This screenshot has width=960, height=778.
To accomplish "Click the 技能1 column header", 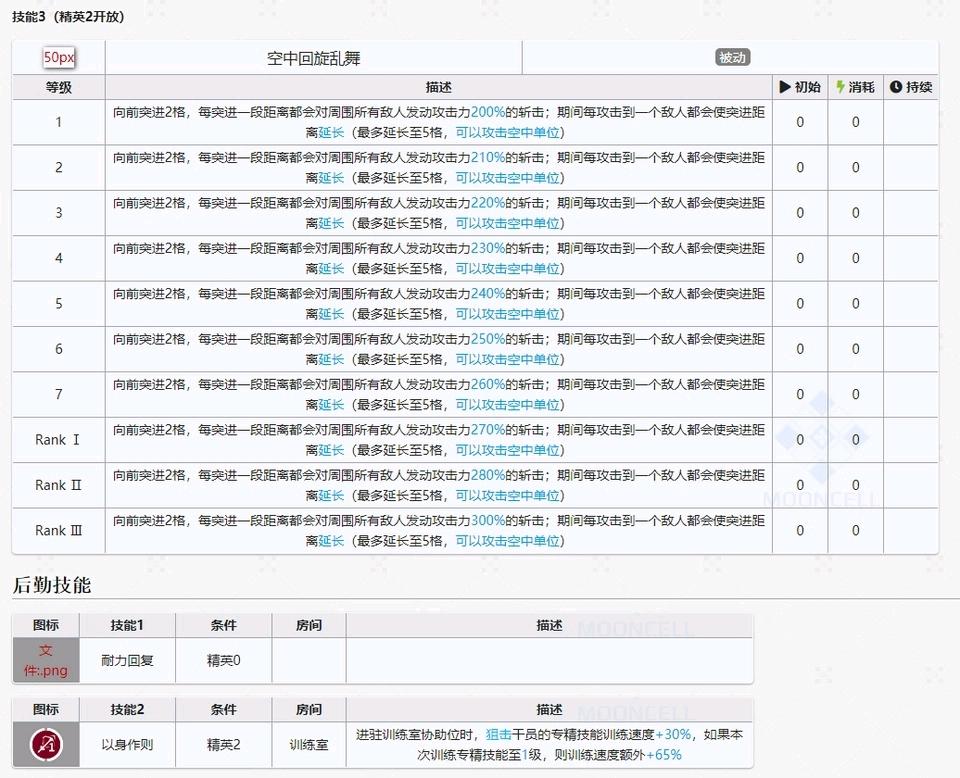I will tap(127, 625).
